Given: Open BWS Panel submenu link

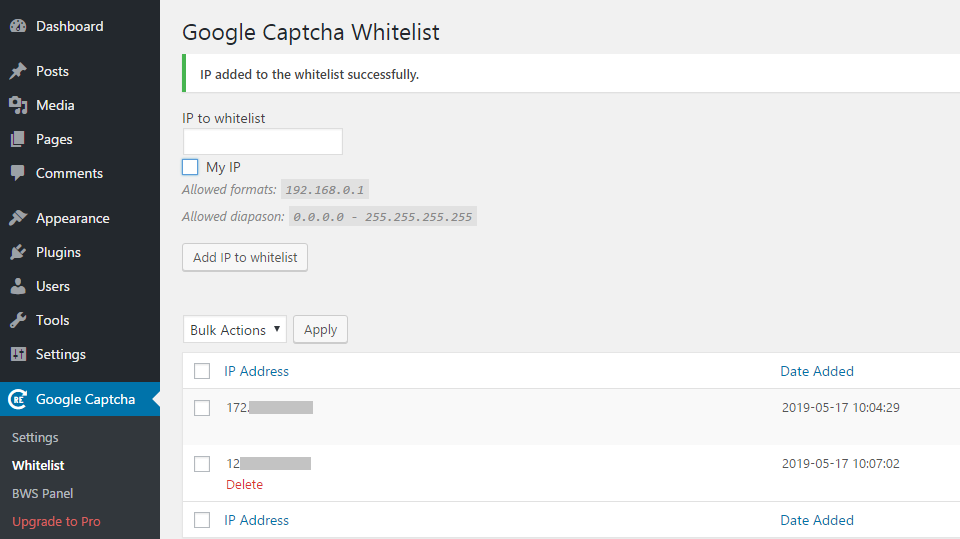Looking at the screenshot, I should click(x=42, y=494).
